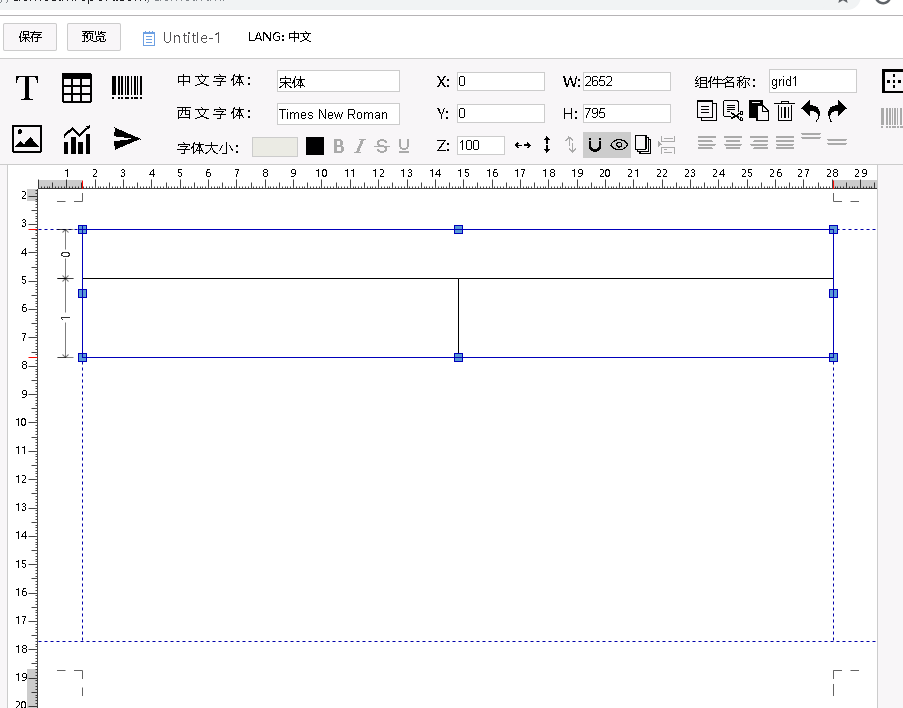Click the redo arrow icon
This screenshot has height=708, width=903.
point(837,111)
